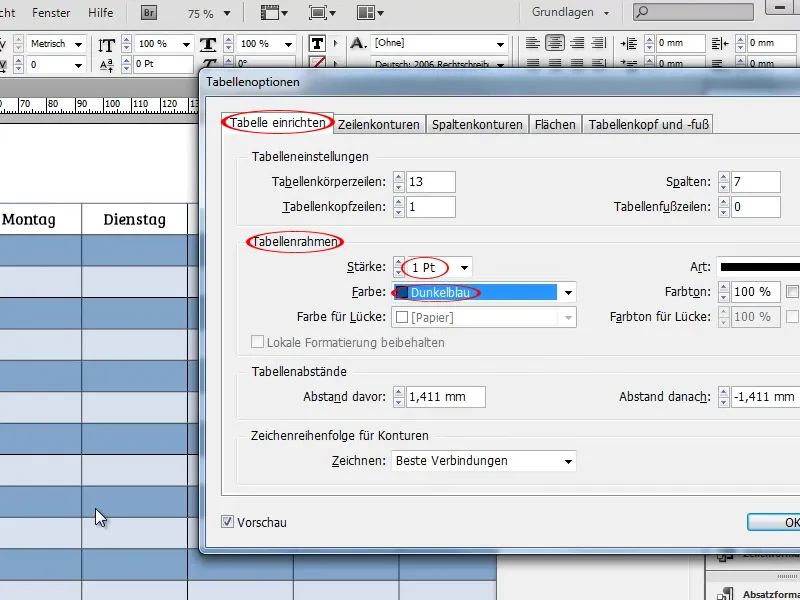800x600 pixels.
Task: Click the [Papier] color swatch
Action: (402, 317)
